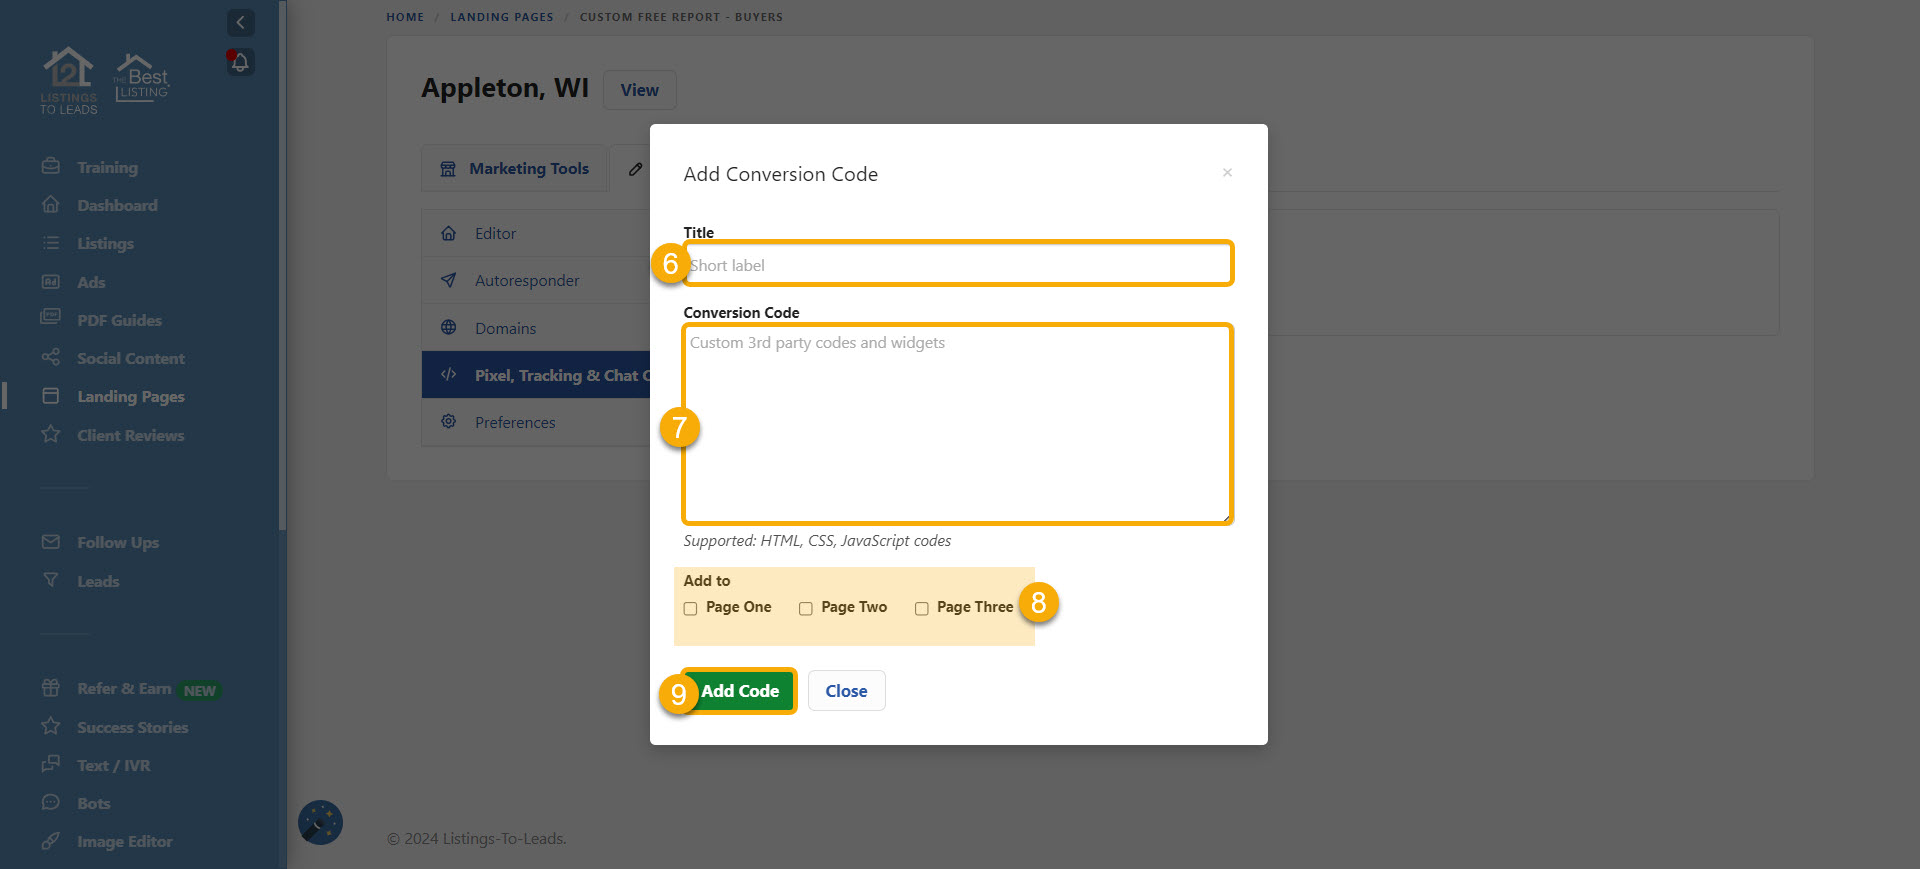The width and height of the screenshot is (1920, 869).
Task: Enable the Page One checkbox
Action: pyautogui.click(x=691, y=608)
